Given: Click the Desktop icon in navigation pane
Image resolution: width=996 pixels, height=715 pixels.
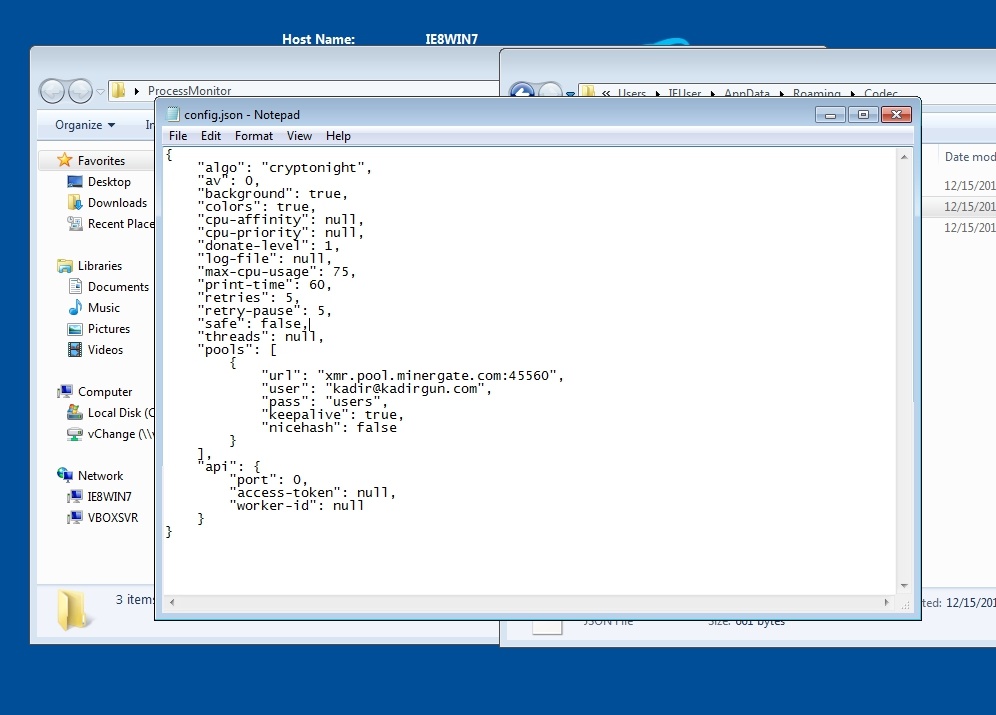Looking at the screenshot, I should [75, 182].
